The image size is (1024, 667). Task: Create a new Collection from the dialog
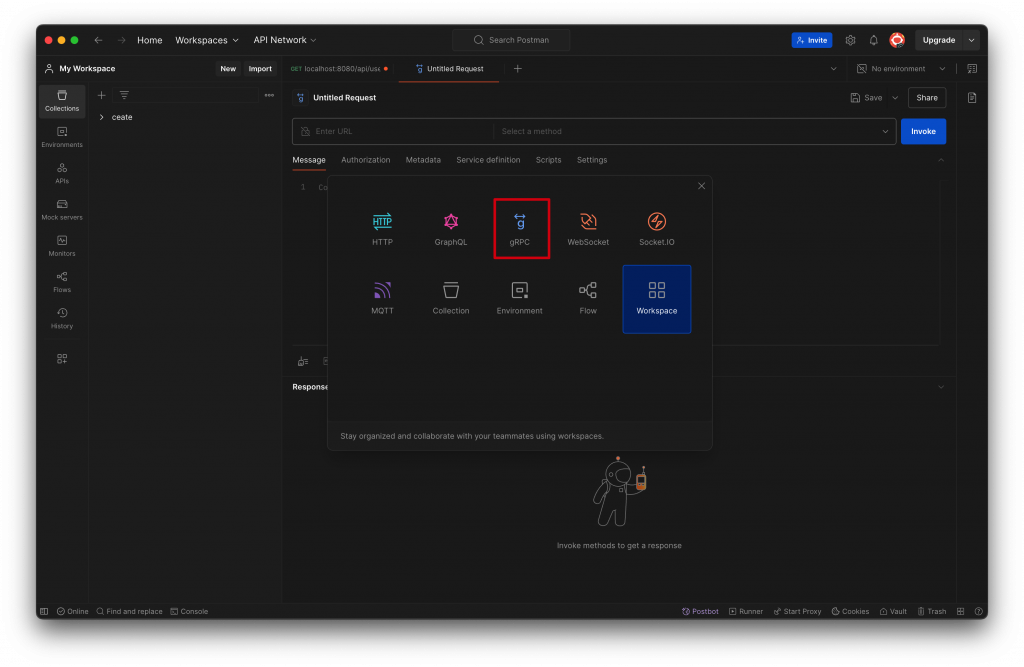tap(451, 299)
